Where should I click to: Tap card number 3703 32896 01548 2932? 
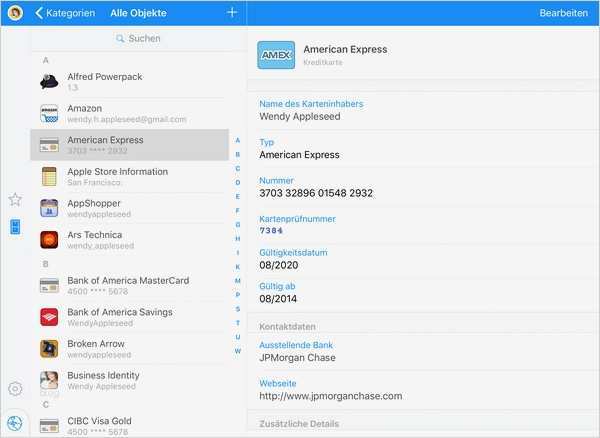pos(316,193)
